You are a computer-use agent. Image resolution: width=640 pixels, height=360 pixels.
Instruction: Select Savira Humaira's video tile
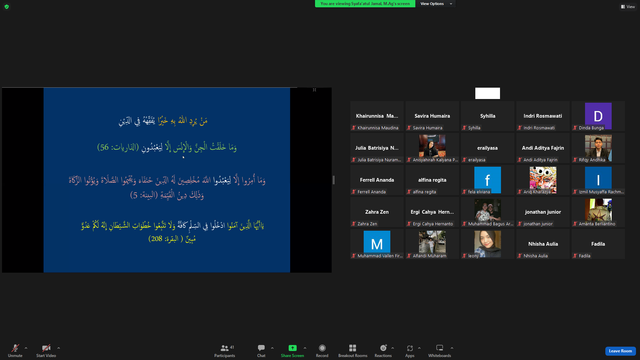[432, 116]
